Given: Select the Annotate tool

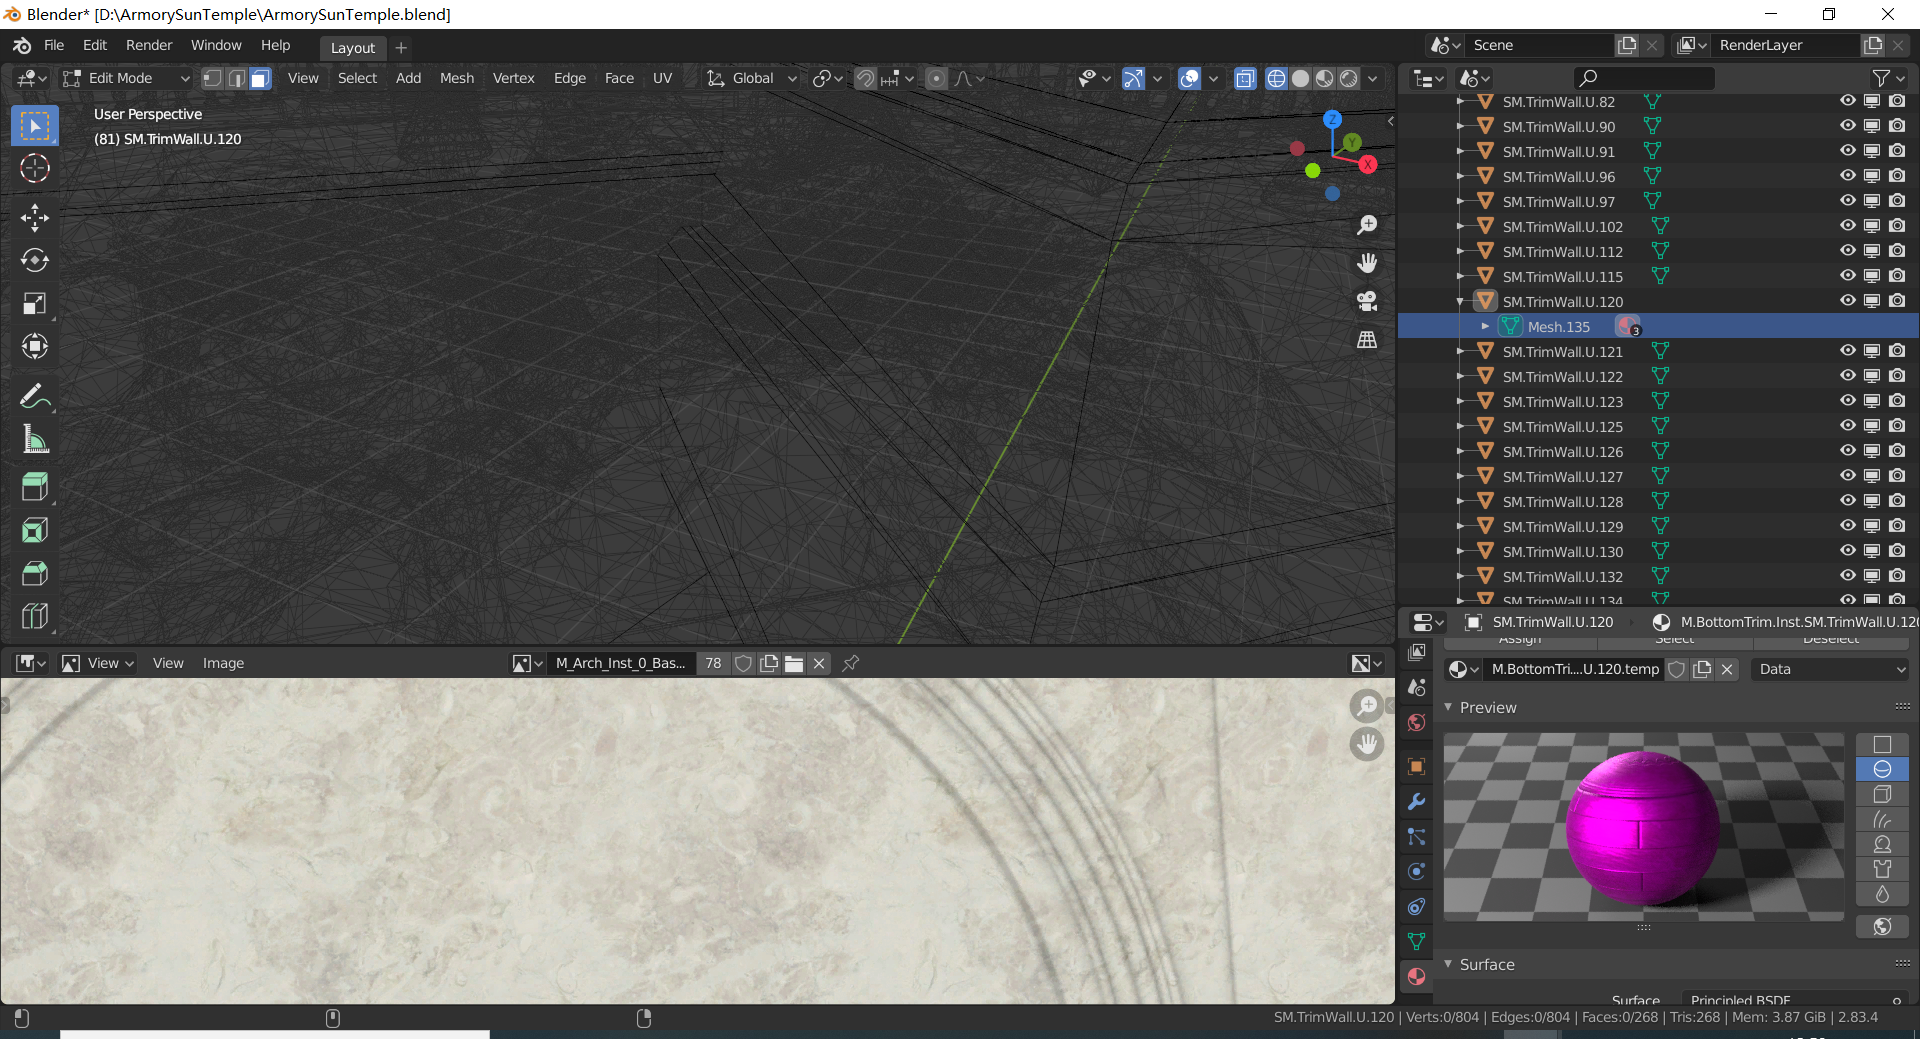Looking at the screenshot, I should coord(35,396).
